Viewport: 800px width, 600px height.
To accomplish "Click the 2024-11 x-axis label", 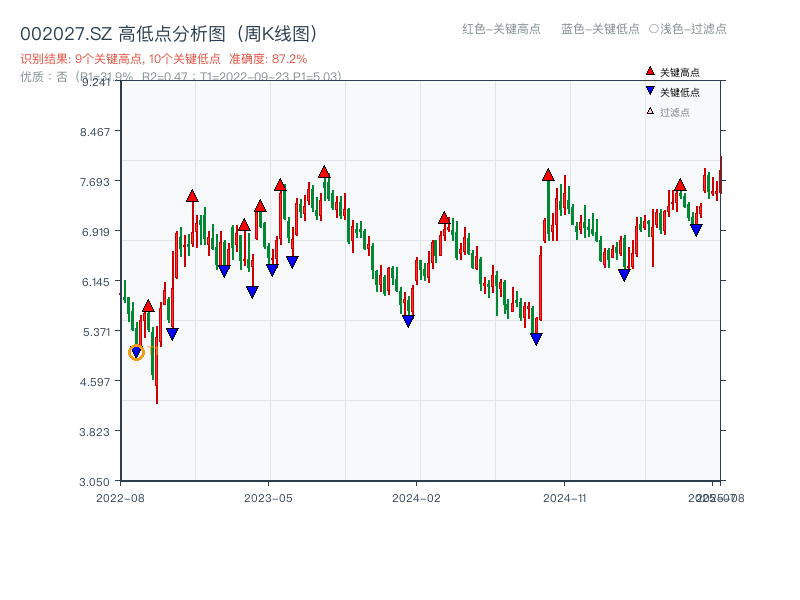I will point(564,498).
